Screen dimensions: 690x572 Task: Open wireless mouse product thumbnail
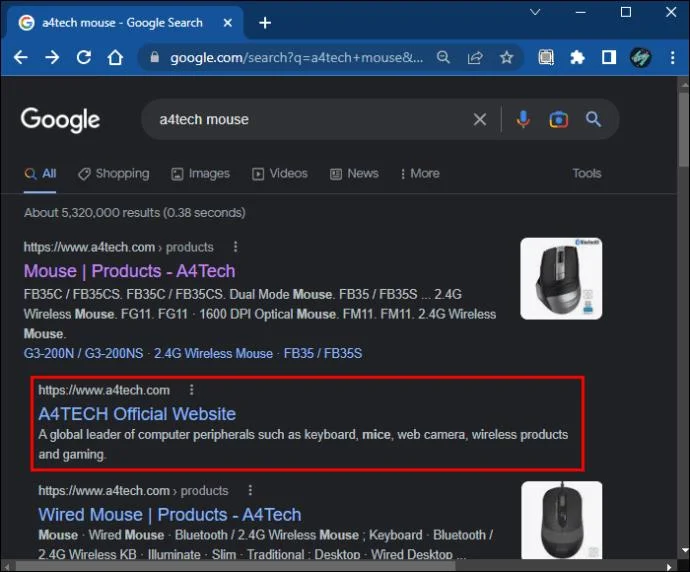(561, 279)
